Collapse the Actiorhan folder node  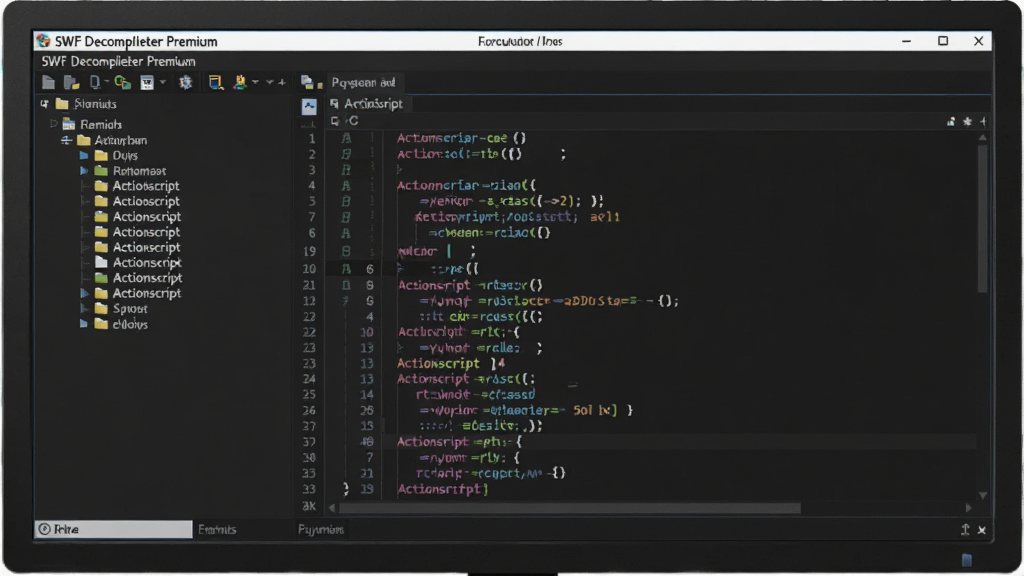67,140
